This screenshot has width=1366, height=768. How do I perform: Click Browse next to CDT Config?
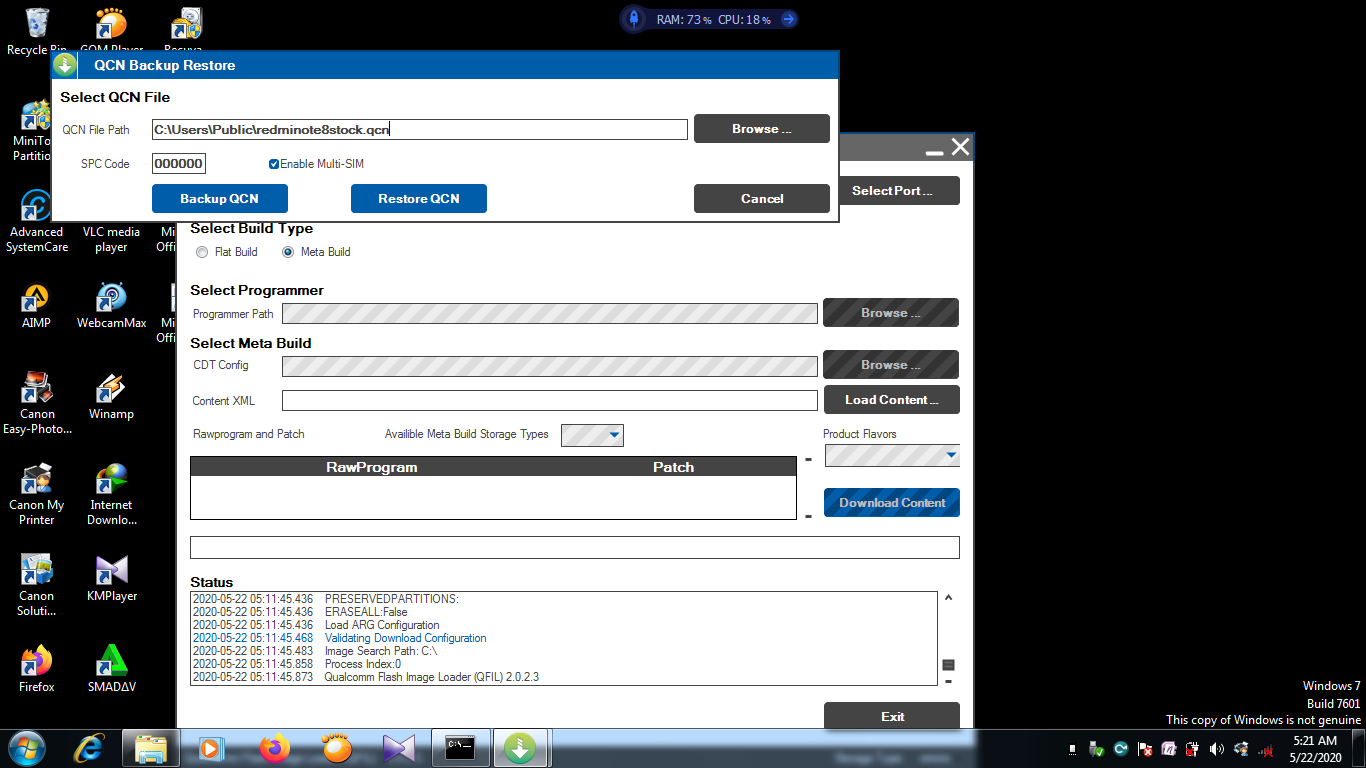(x=891, y=364)
